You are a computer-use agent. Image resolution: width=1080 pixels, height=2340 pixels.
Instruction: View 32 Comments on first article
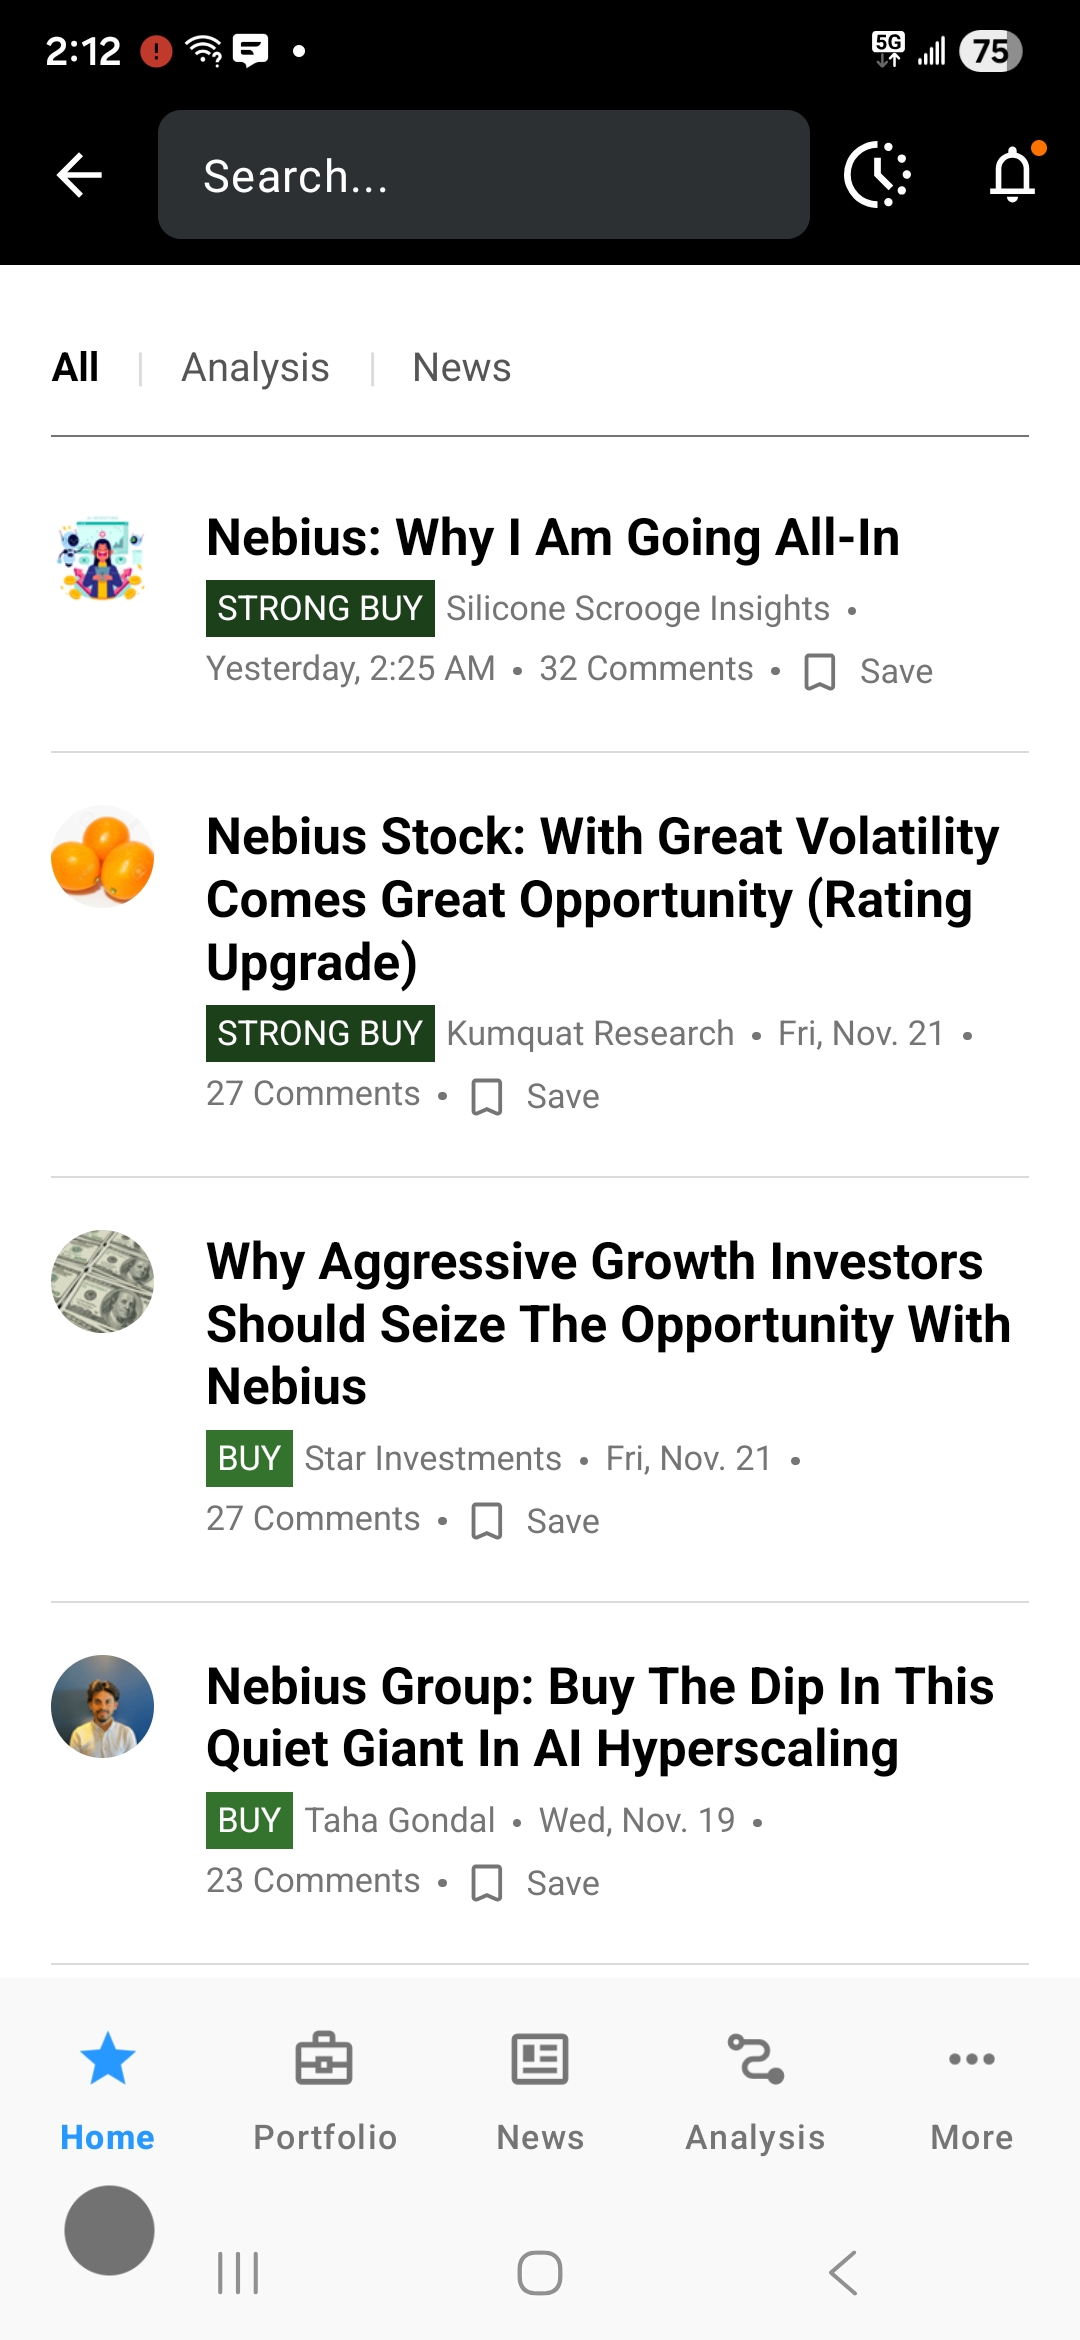pos(646,669)
